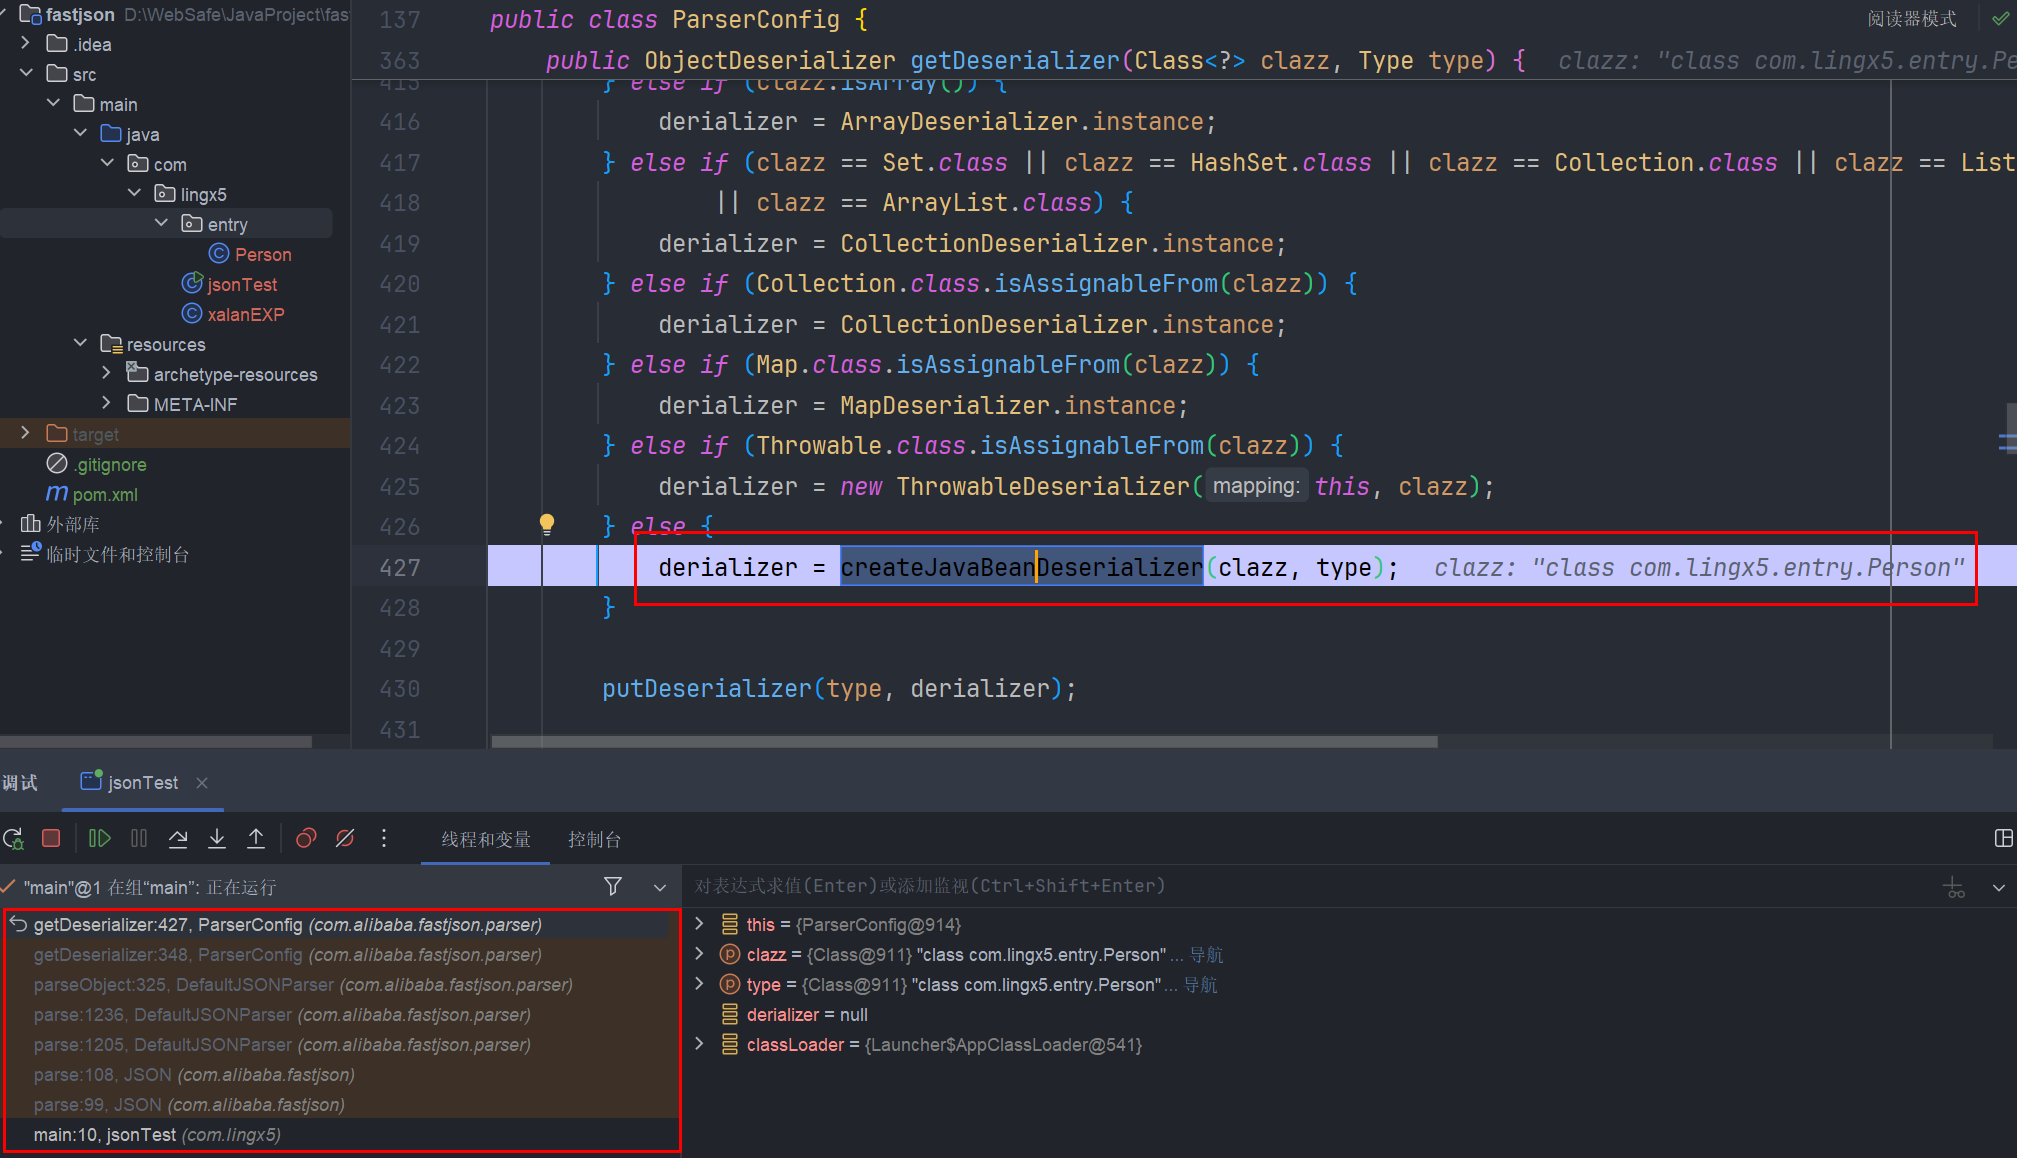The height and width of the screenshot is (1158, 2017).
Task: Click the Rerun debug icon
Action: 13,839
